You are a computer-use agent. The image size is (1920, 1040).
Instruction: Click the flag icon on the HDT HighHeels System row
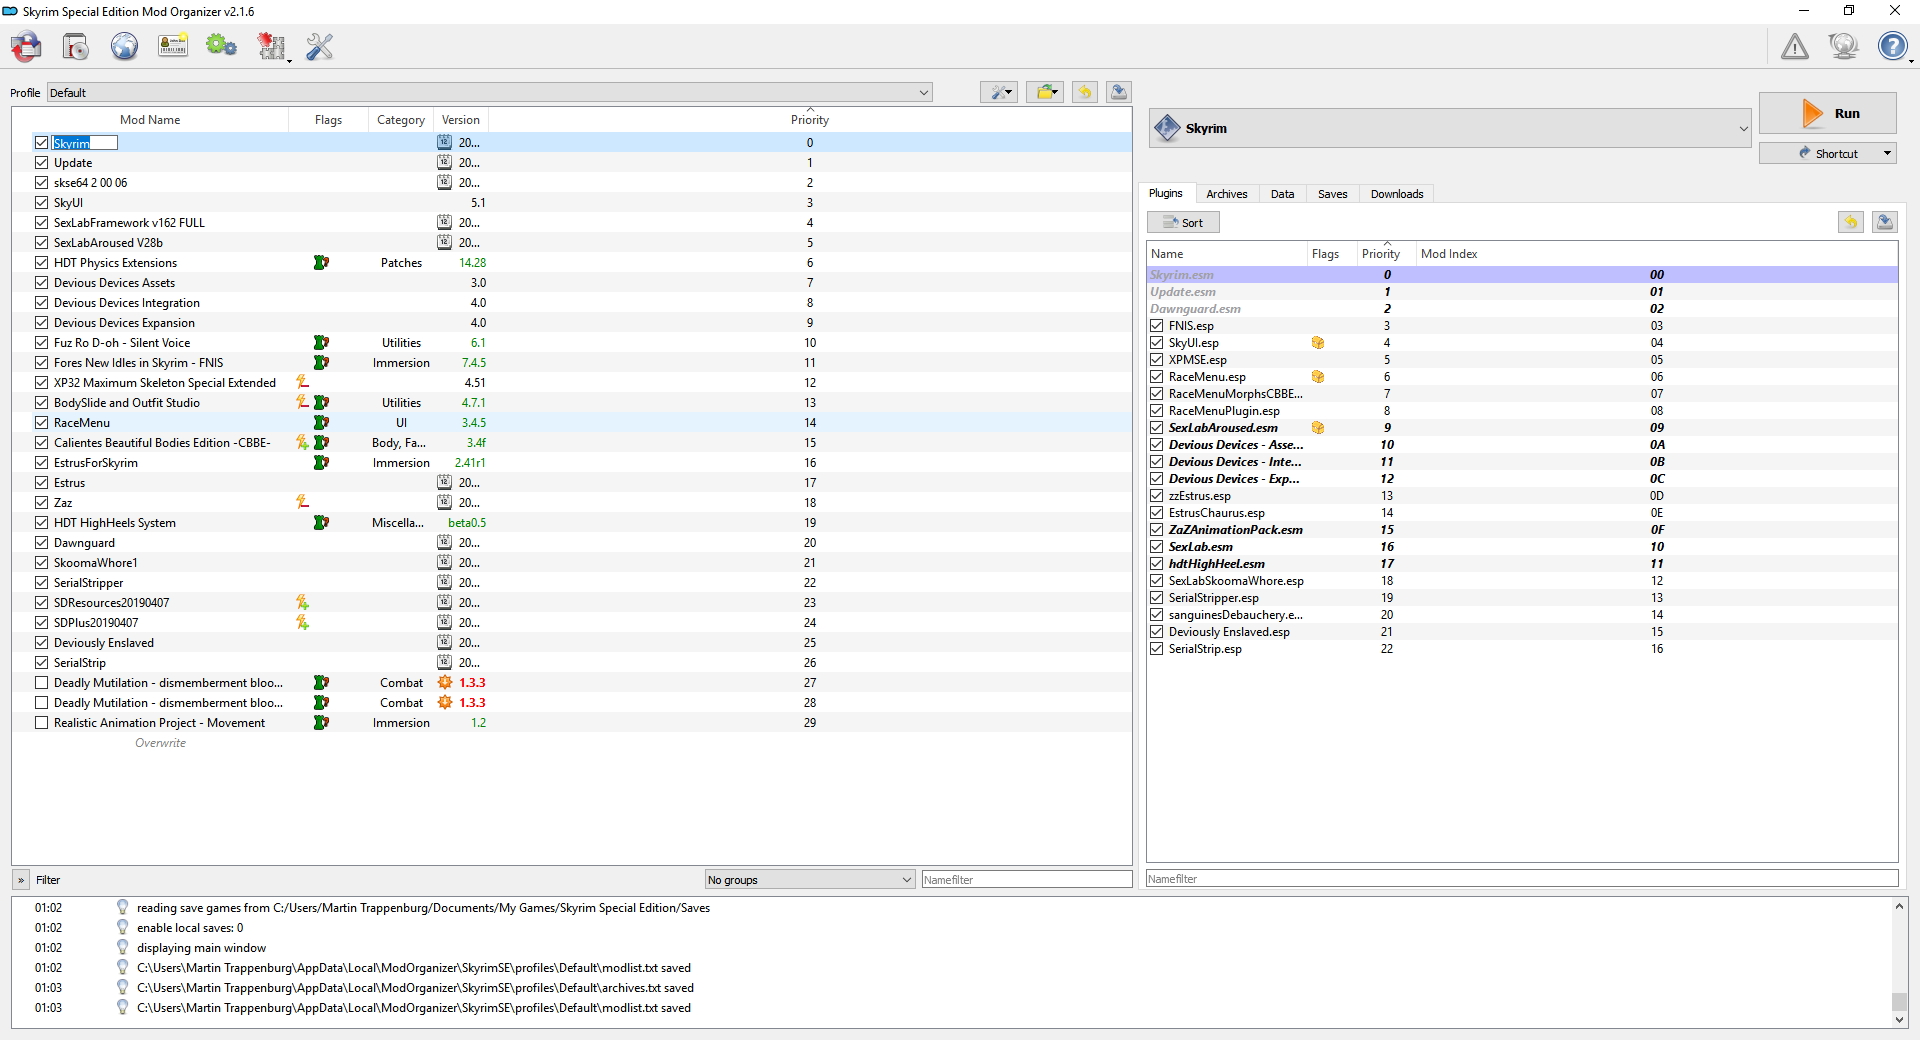321,523
